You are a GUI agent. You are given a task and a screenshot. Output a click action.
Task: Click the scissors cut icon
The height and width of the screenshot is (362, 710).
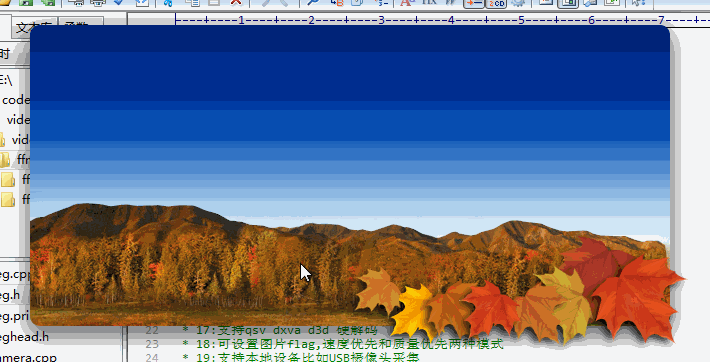pyautogui.click(x=168, y=2)
